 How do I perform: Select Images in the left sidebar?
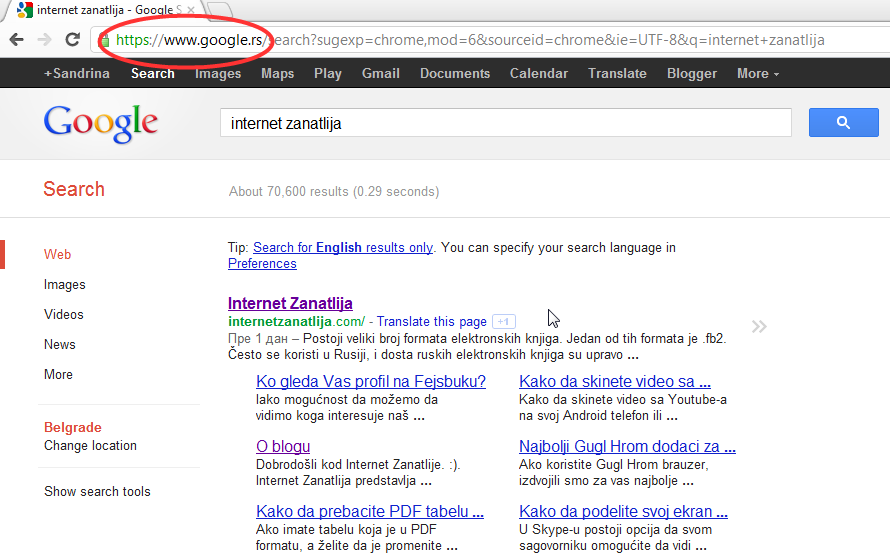tap(65, 285)
